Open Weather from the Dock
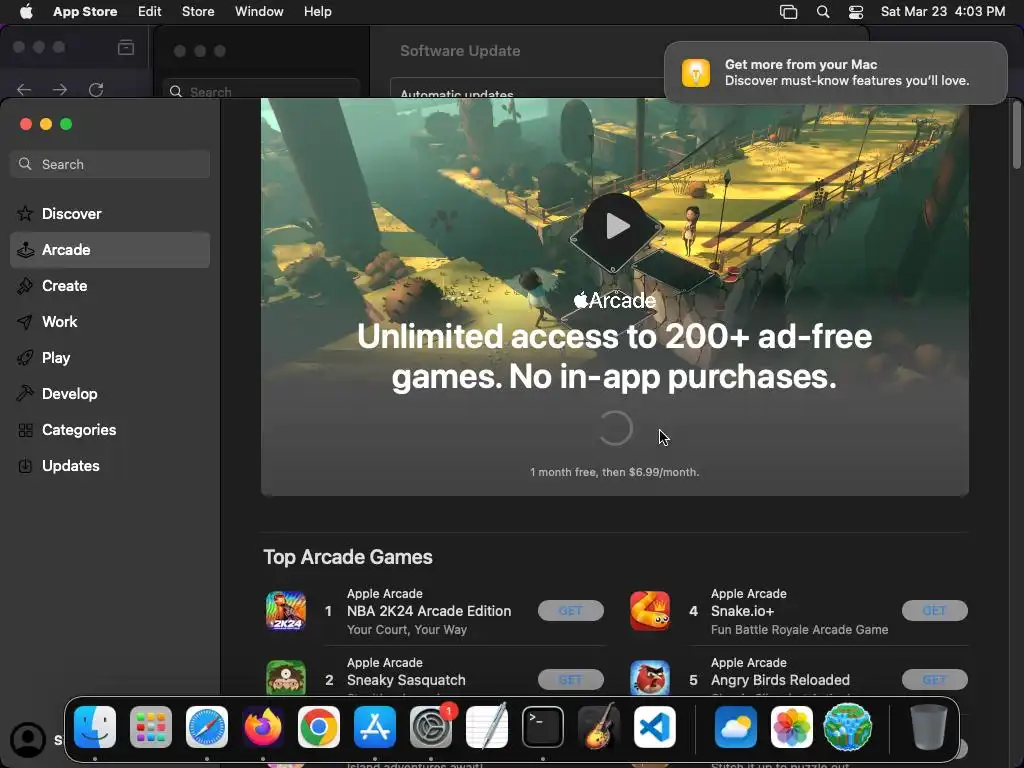 point(736,727)
